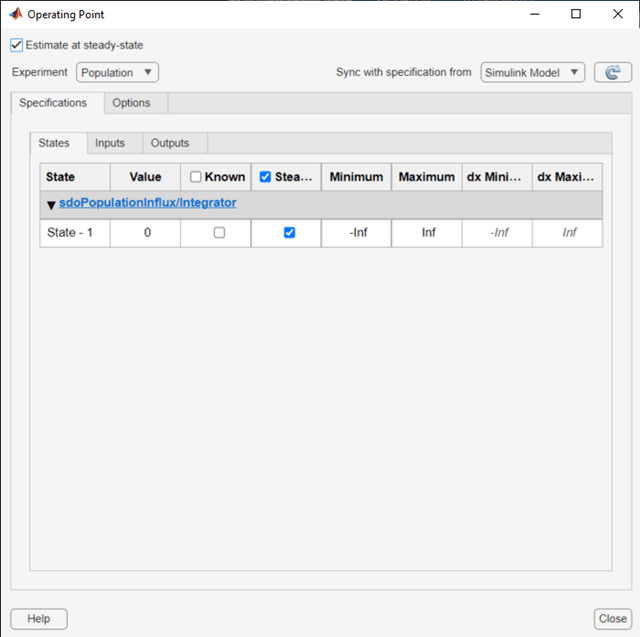Open the Outputs tab

click(170, 143)
